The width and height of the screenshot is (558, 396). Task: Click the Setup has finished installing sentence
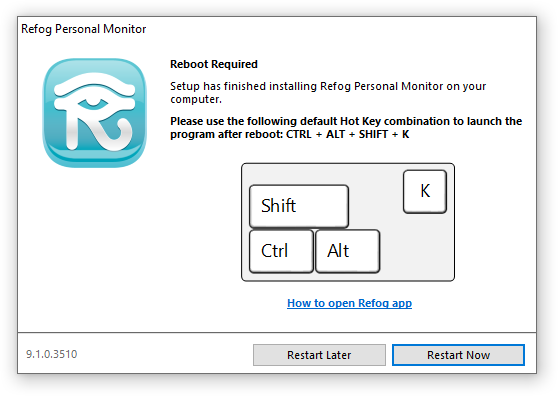point(328,92)
